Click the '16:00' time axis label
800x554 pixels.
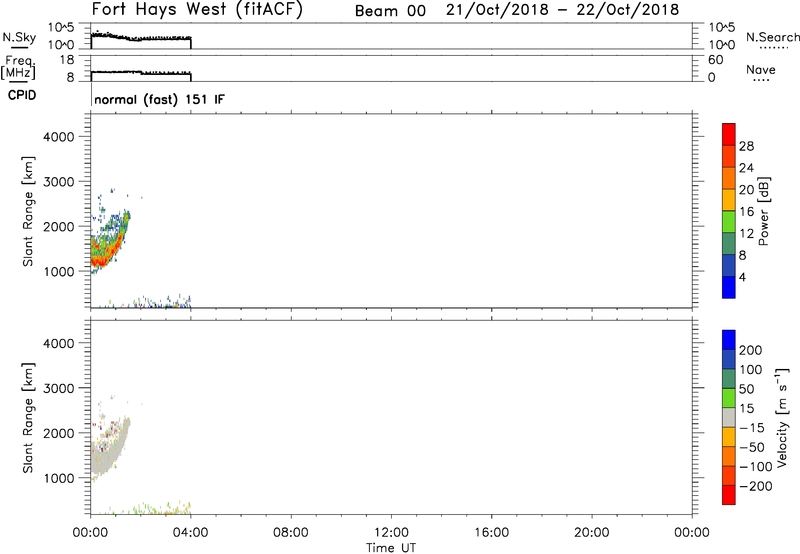491,533
